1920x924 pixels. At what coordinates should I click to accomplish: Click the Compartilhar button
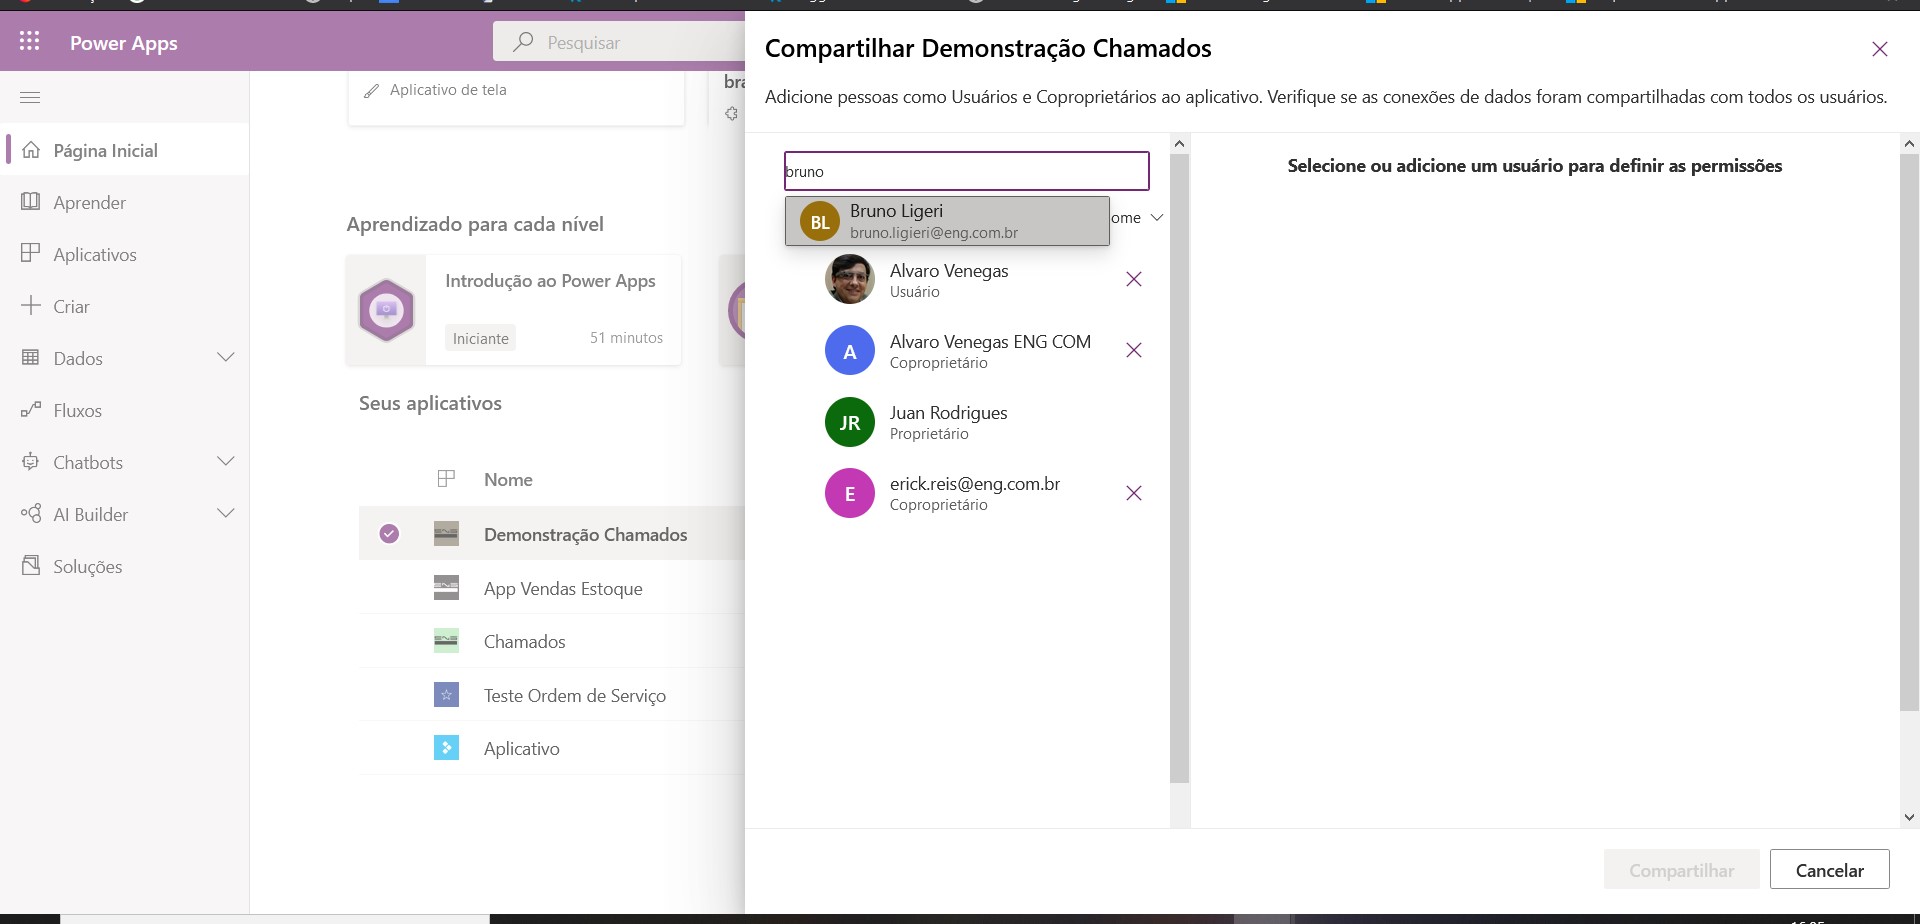(x=1681, y=869)
